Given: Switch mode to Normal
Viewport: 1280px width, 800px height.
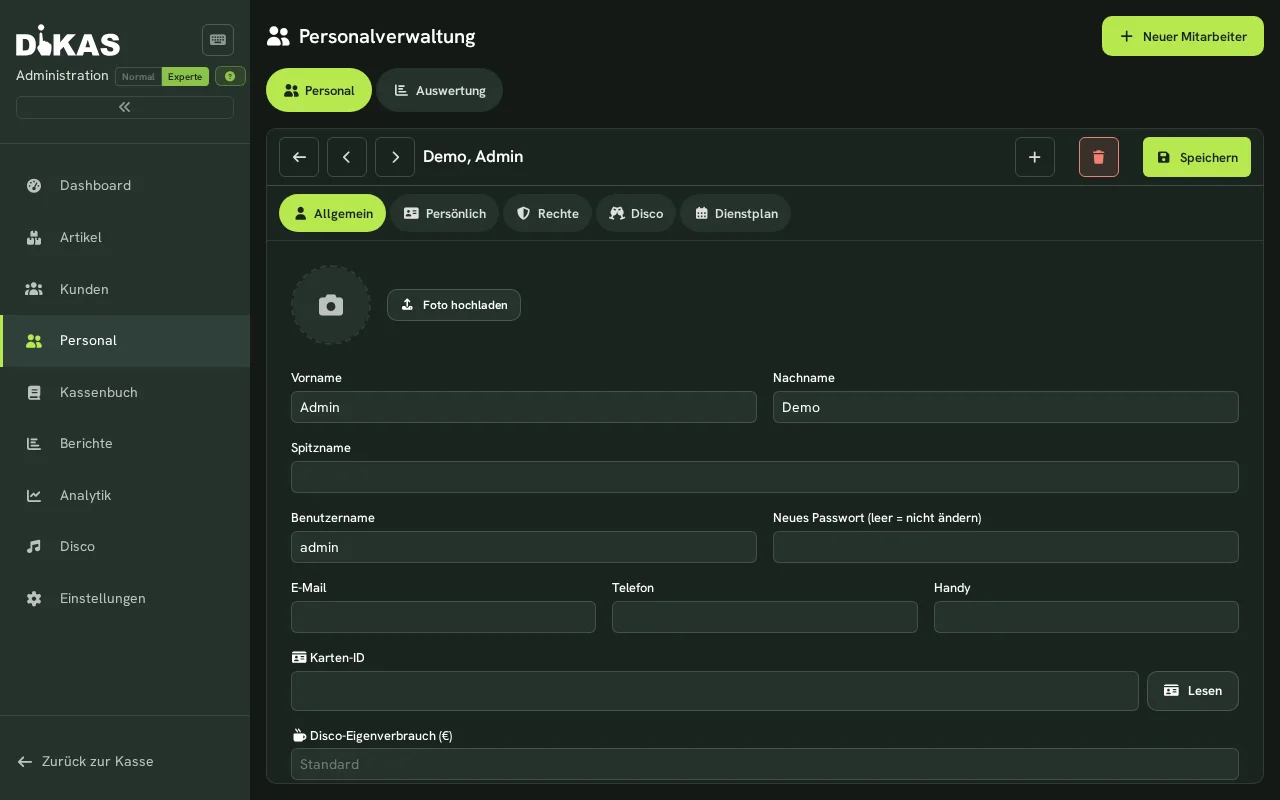Looking at the screenshot, I should tap(138, 76).
